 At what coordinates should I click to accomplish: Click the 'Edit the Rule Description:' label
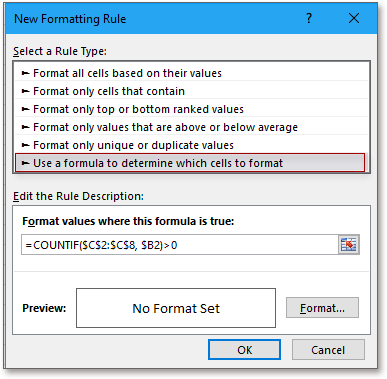coord(78,196)
